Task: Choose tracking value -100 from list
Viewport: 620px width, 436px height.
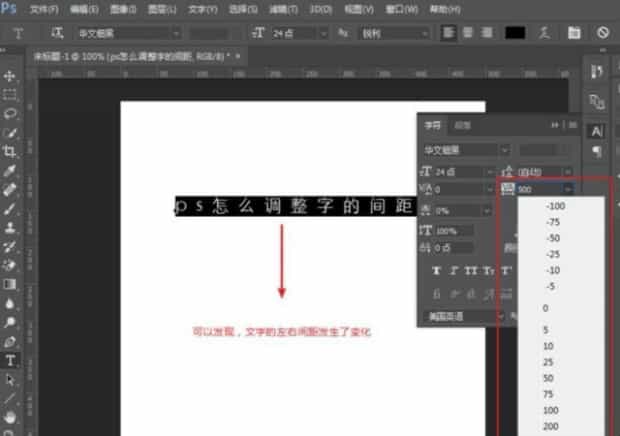Action: click(553, 206)
